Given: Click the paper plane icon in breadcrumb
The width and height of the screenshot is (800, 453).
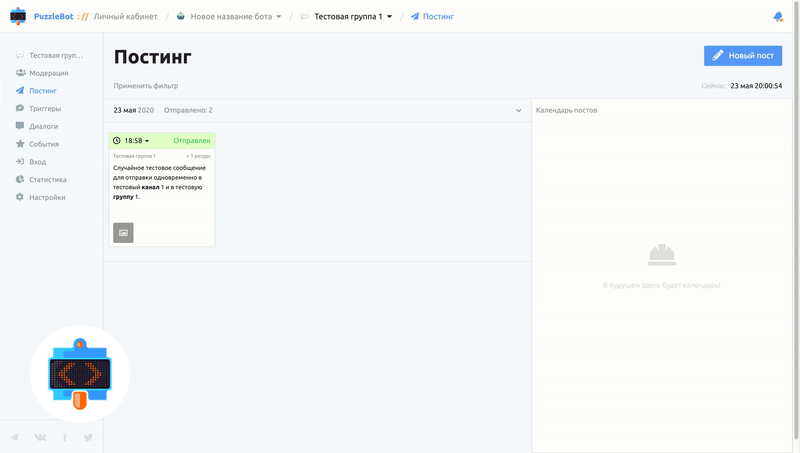Looking at the screenshot, I should click(415, 16).
